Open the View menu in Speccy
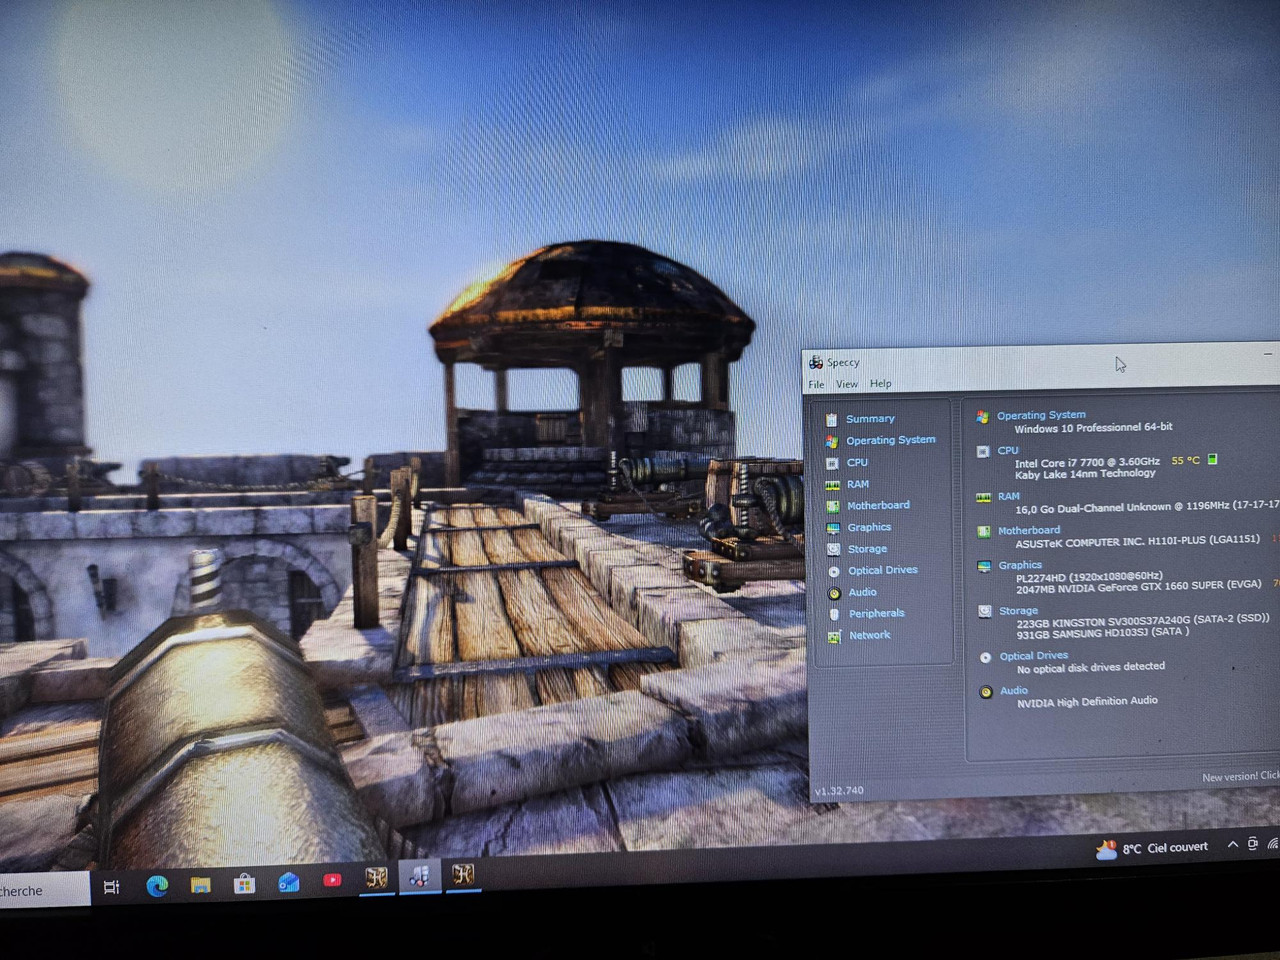1280x960 pixels. coord(847,384)
